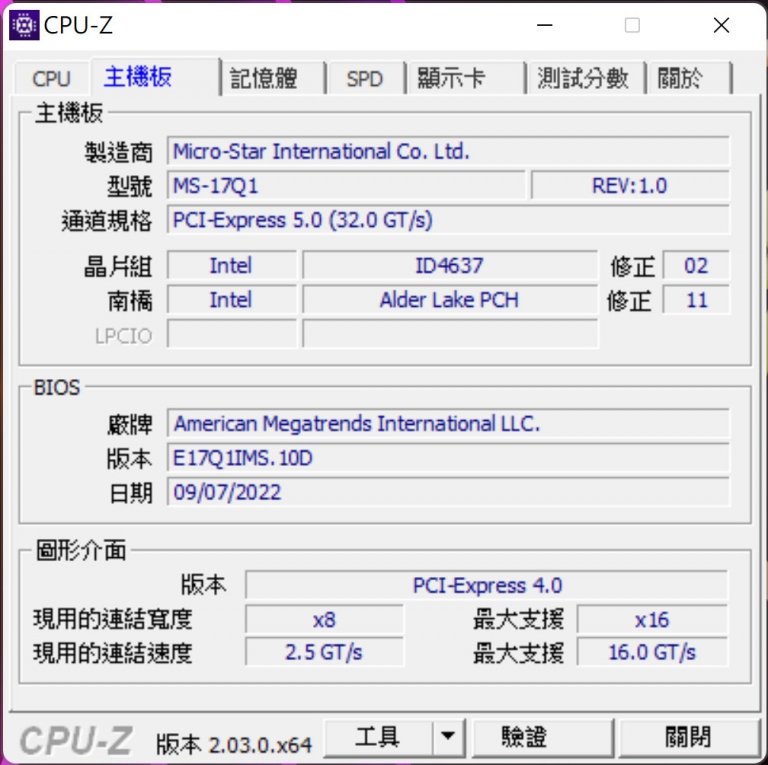Click graphics interface PCI-Express 4.0 field
Screen dimensions: 768x765
487,585
